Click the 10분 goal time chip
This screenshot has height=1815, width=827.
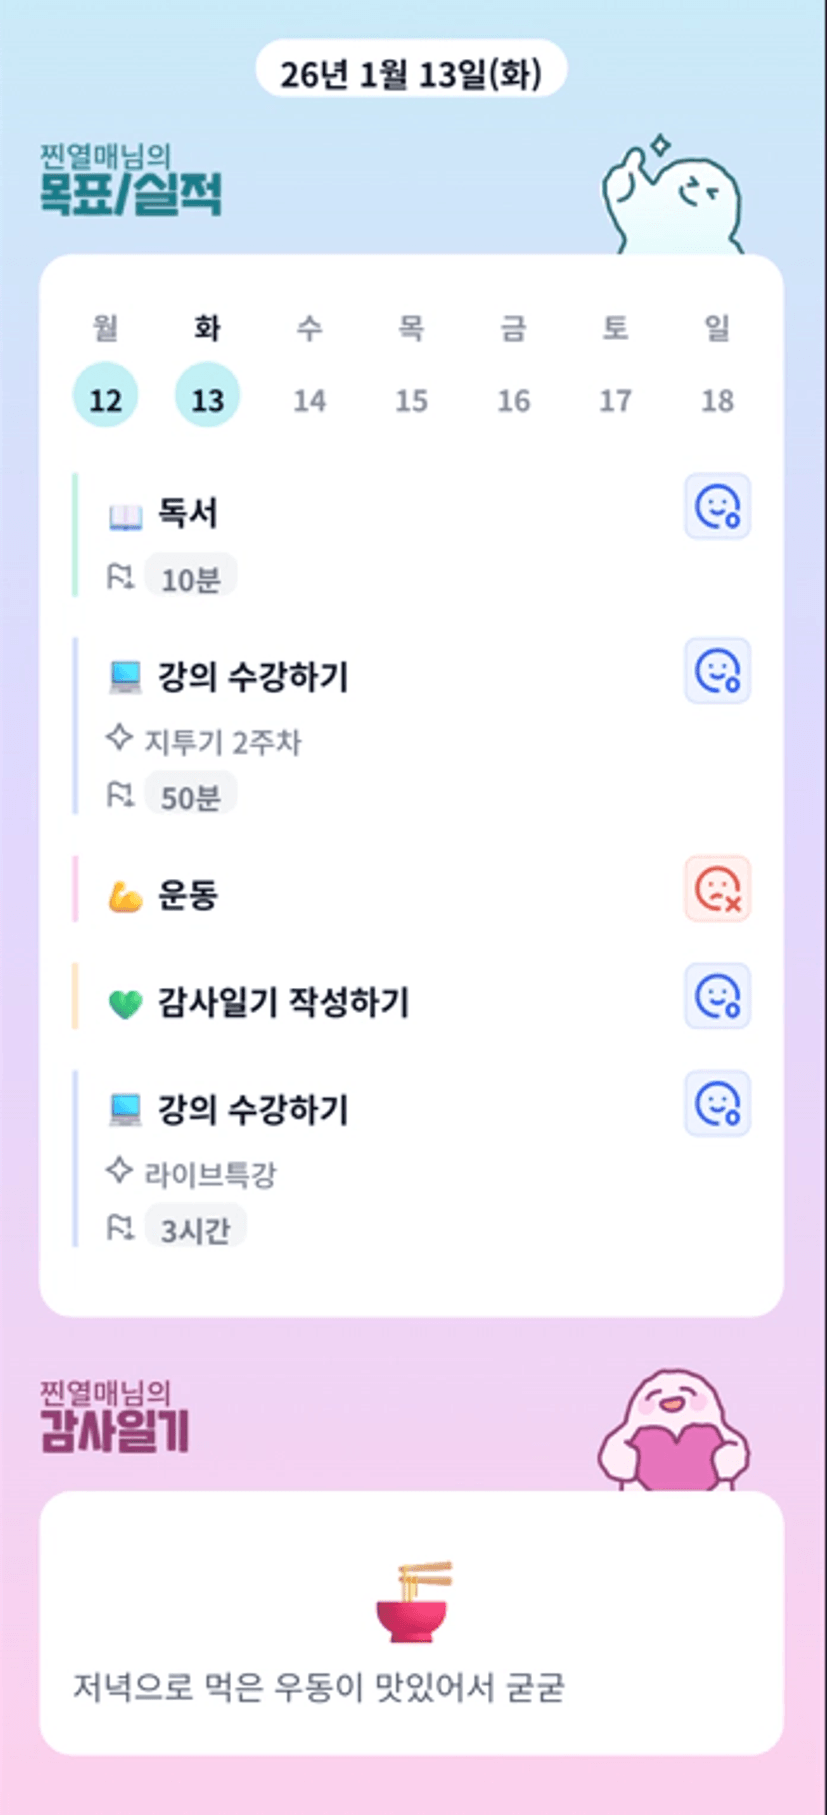pos(190,578)
